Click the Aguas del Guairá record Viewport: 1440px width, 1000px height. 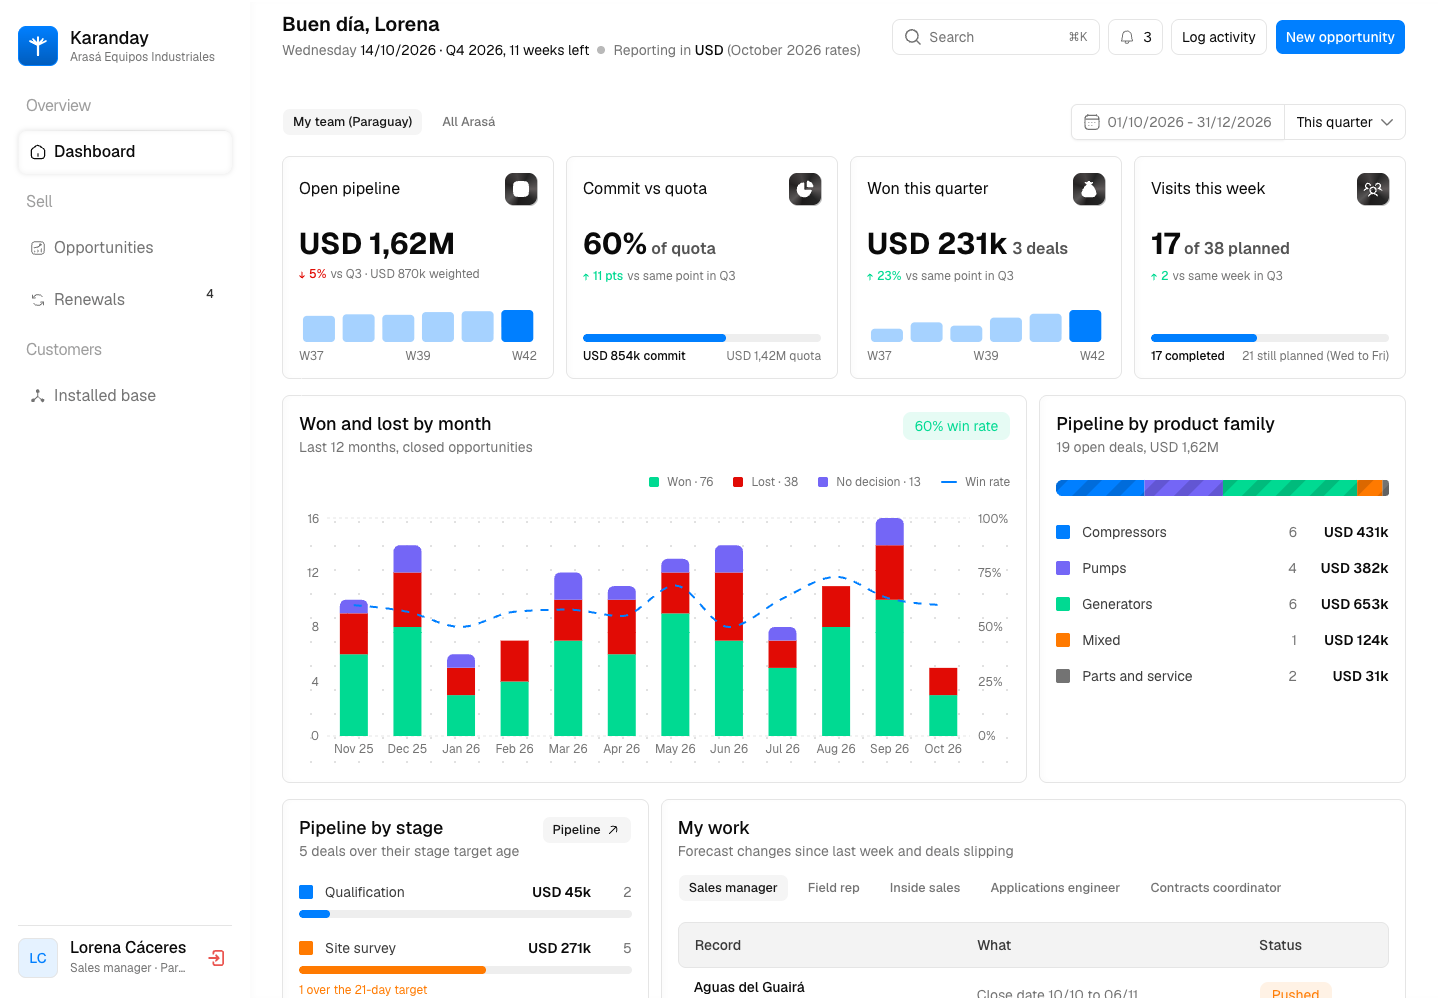[x=749, y=987]
